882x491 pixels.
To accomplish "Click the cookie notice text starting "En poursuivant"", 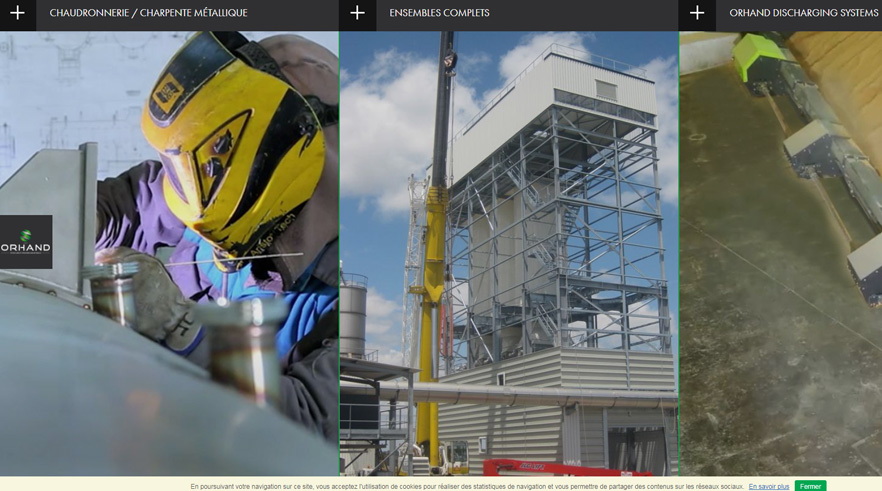I will tap(467, 487).
